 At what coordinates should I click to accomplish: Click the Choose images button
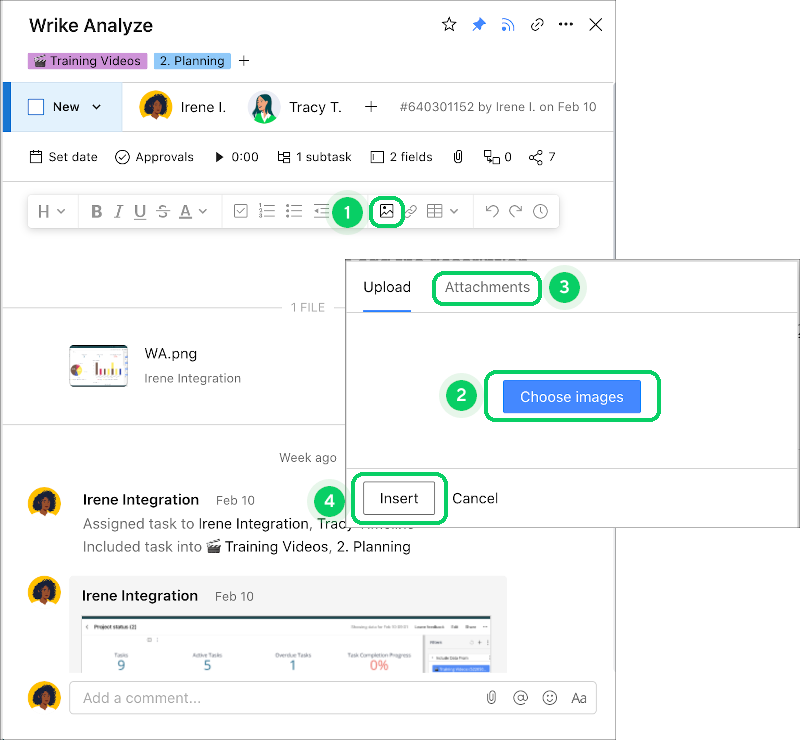(571, 397)
